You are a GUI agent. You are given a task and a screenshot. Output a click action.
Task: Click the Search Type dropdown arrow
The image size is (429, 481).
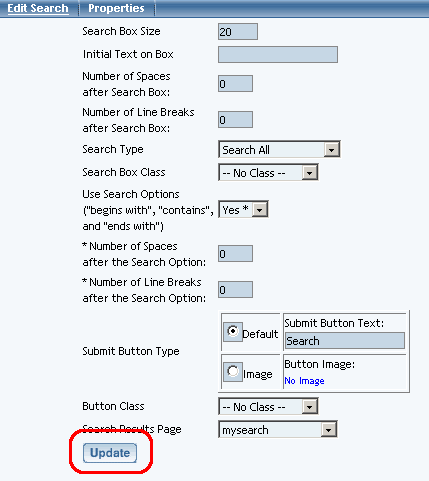point(331,150)
